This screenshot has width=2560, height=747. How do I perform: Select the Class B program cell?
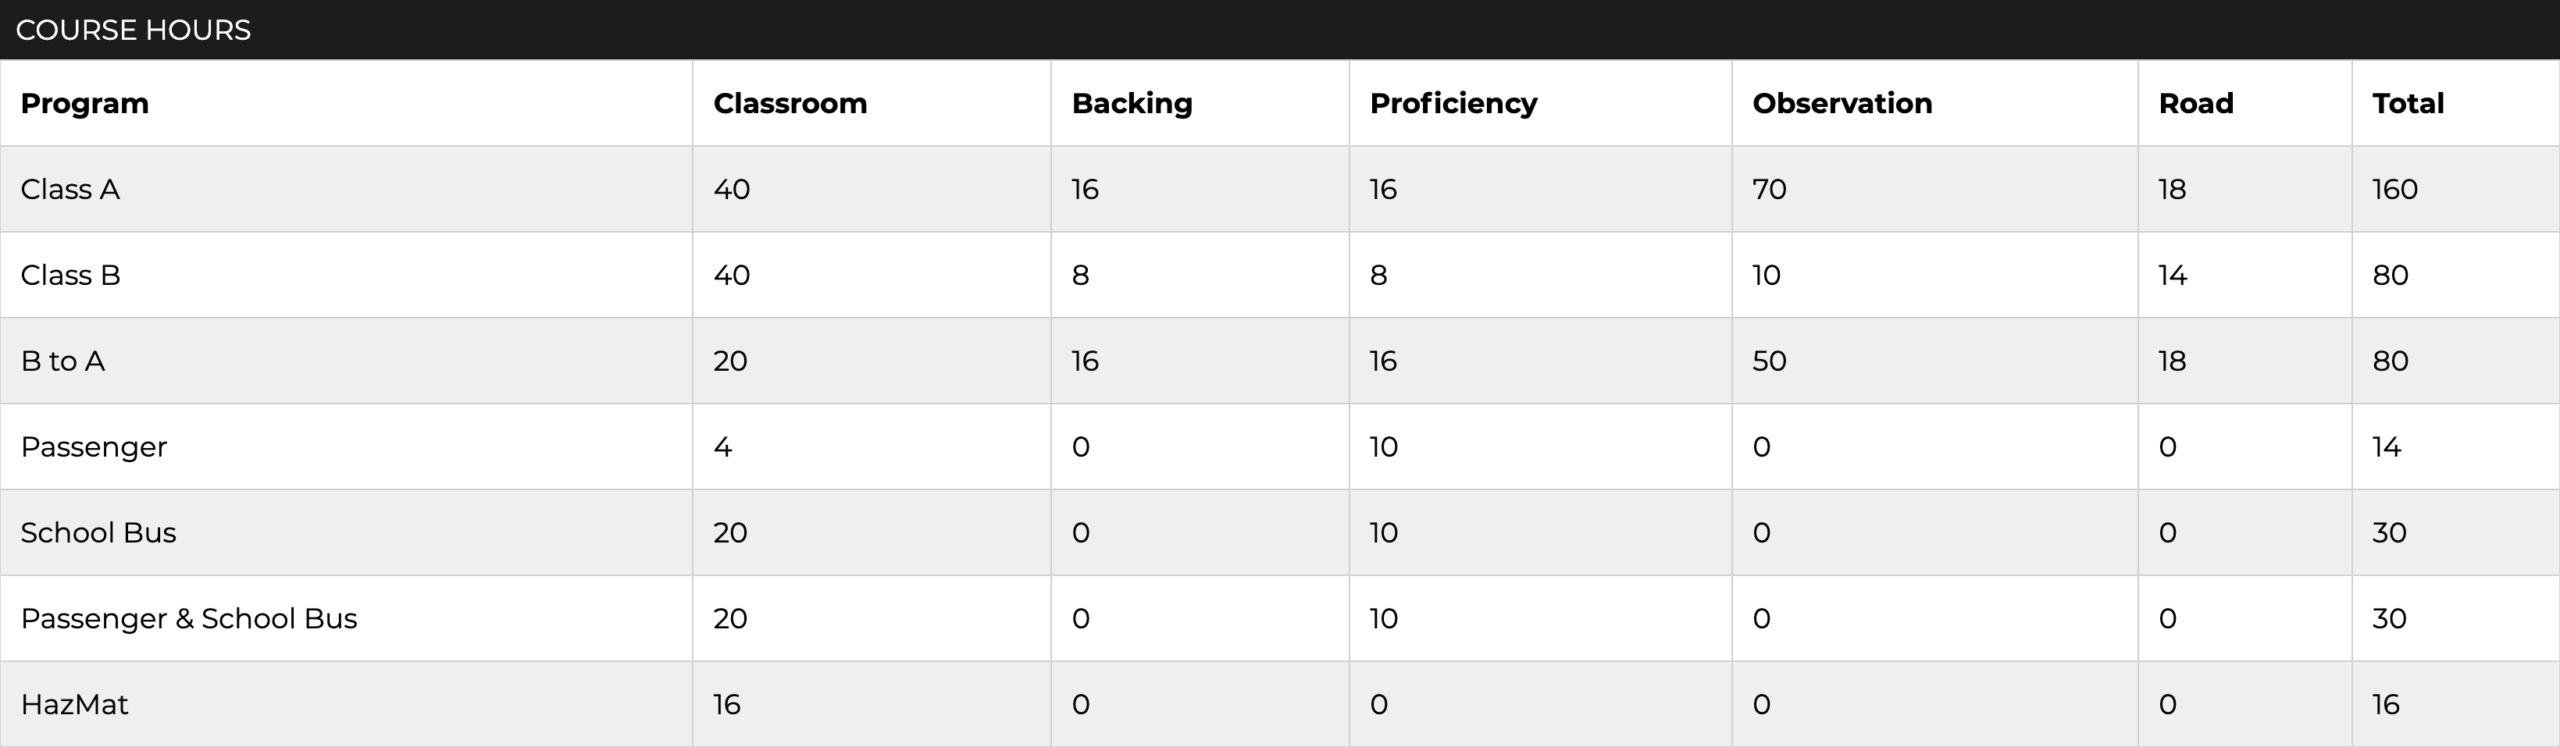[x=70, y=275]
